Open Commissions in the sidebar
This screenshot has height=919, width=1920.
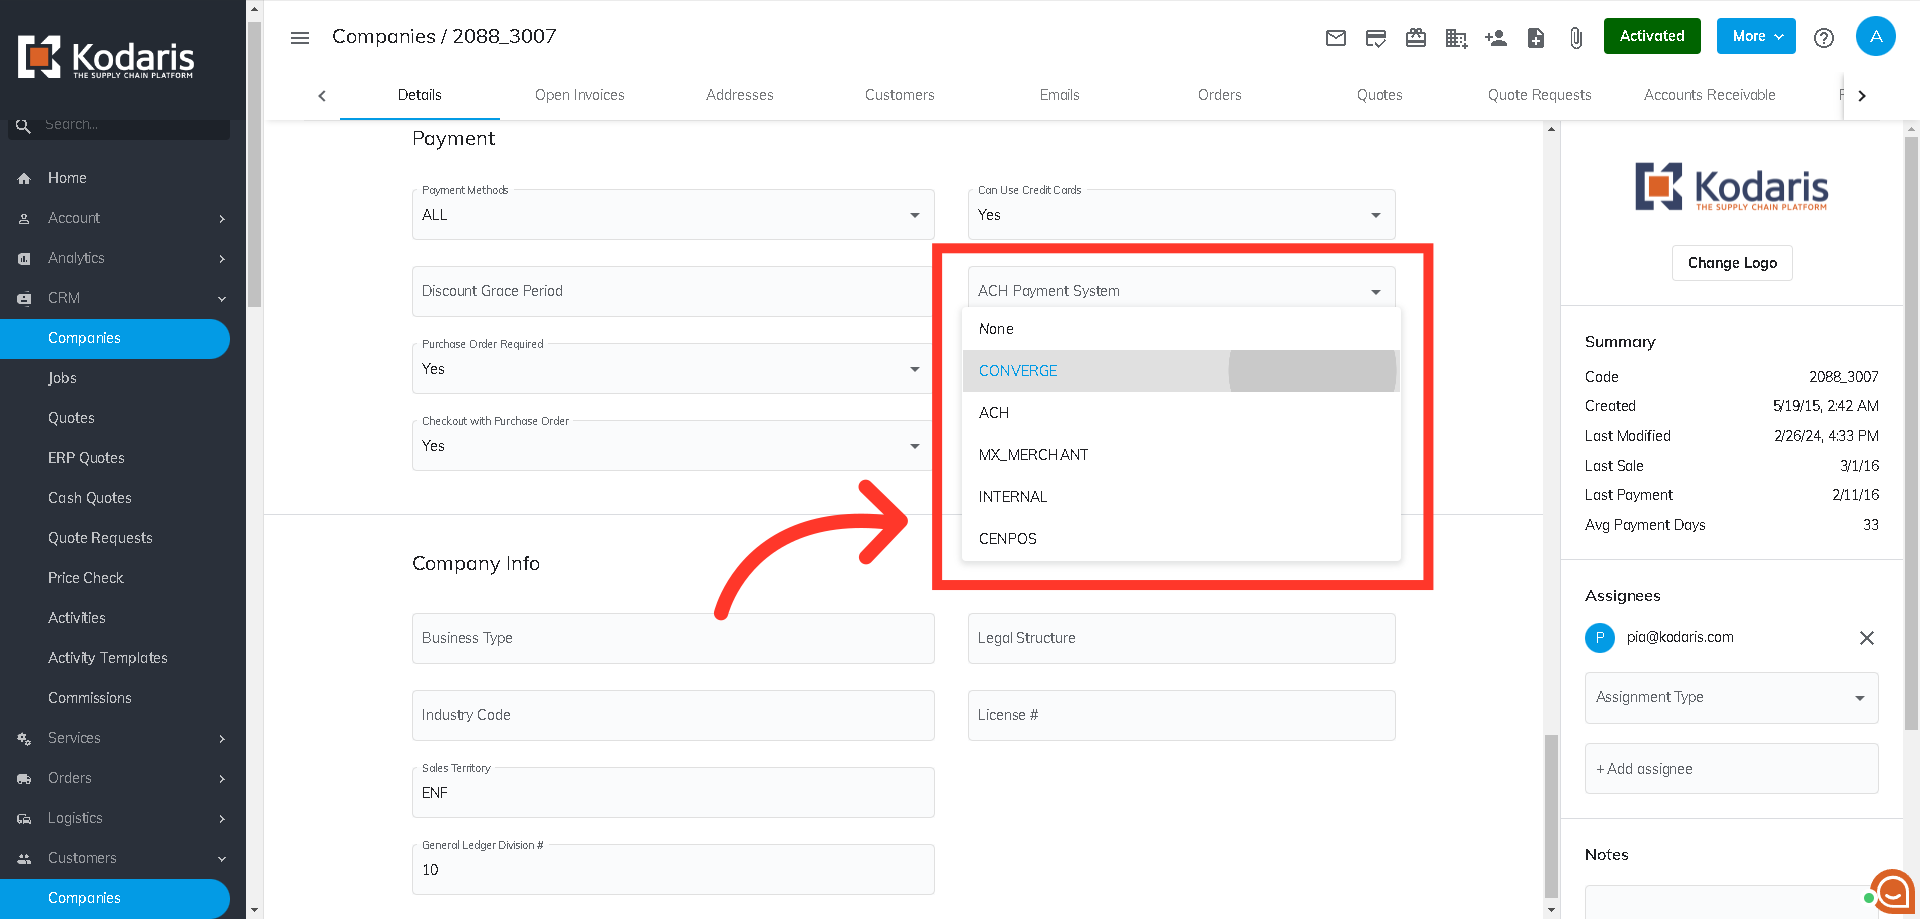tap(90, 698)
